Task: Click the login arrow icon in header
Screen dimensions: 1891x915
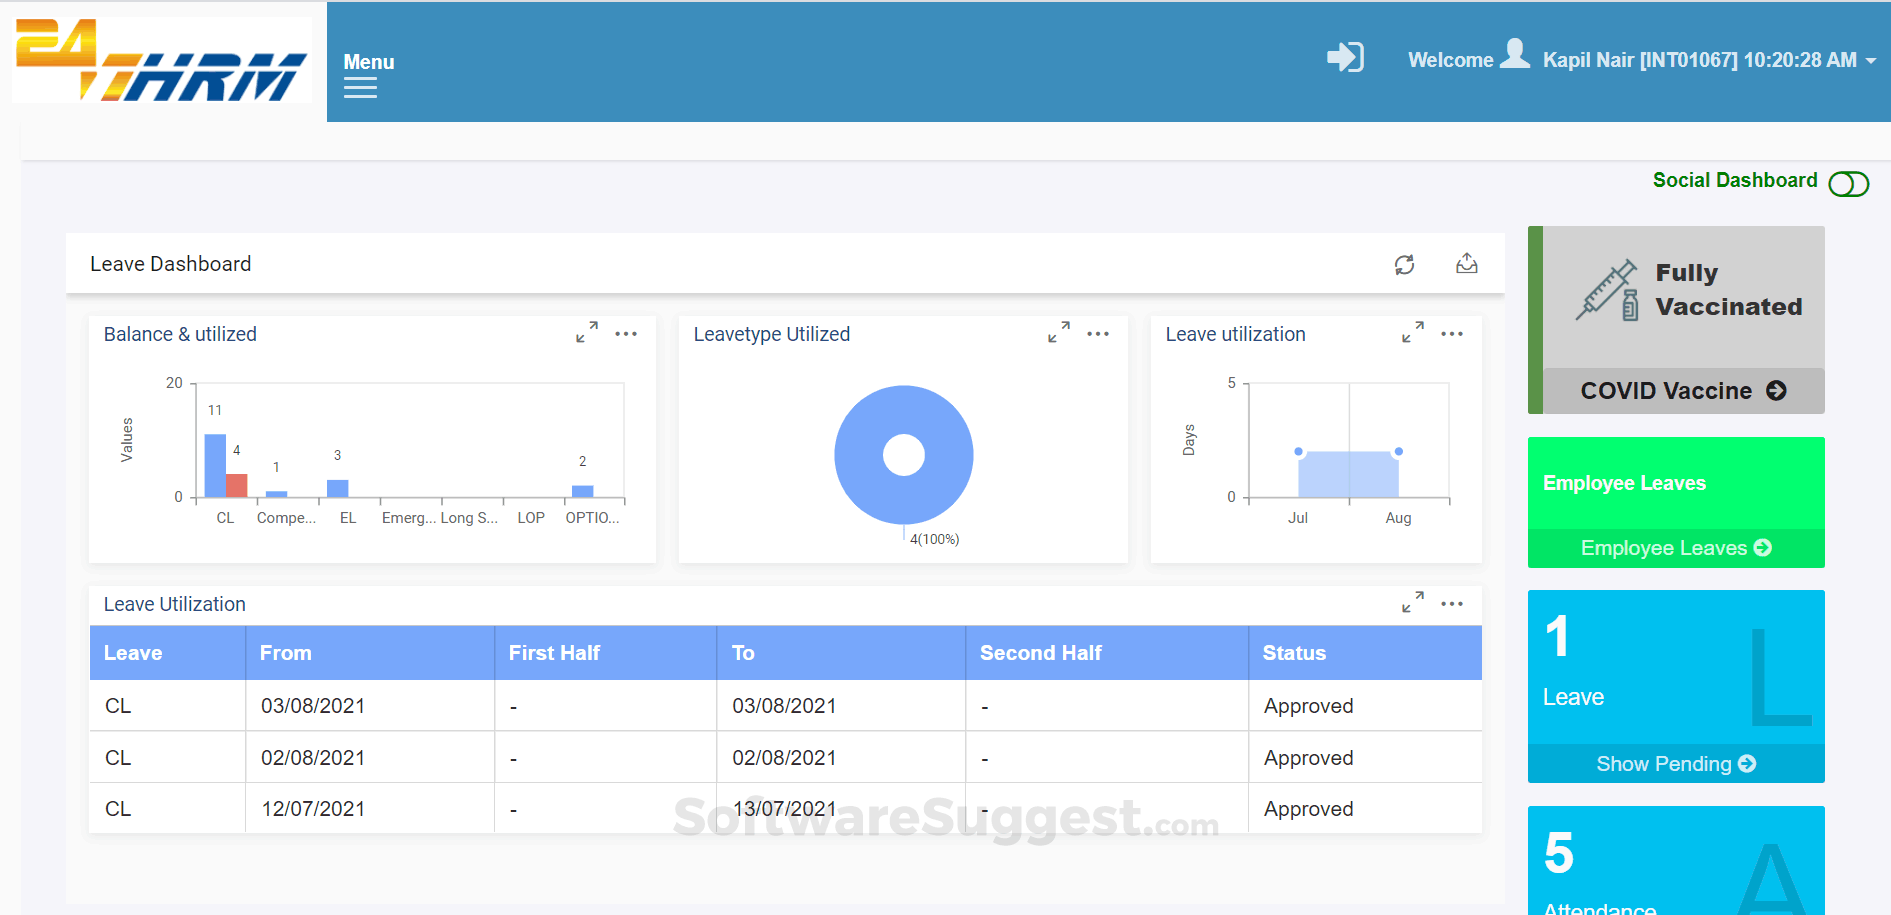Action: coord(1345,57)
